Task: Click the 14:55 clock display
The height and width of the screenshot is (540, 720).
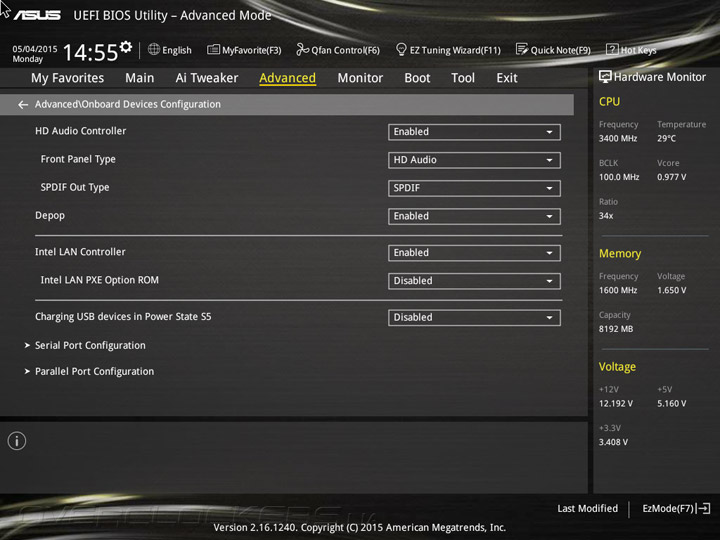Action: pyautogui.click(x=90, y=52)
